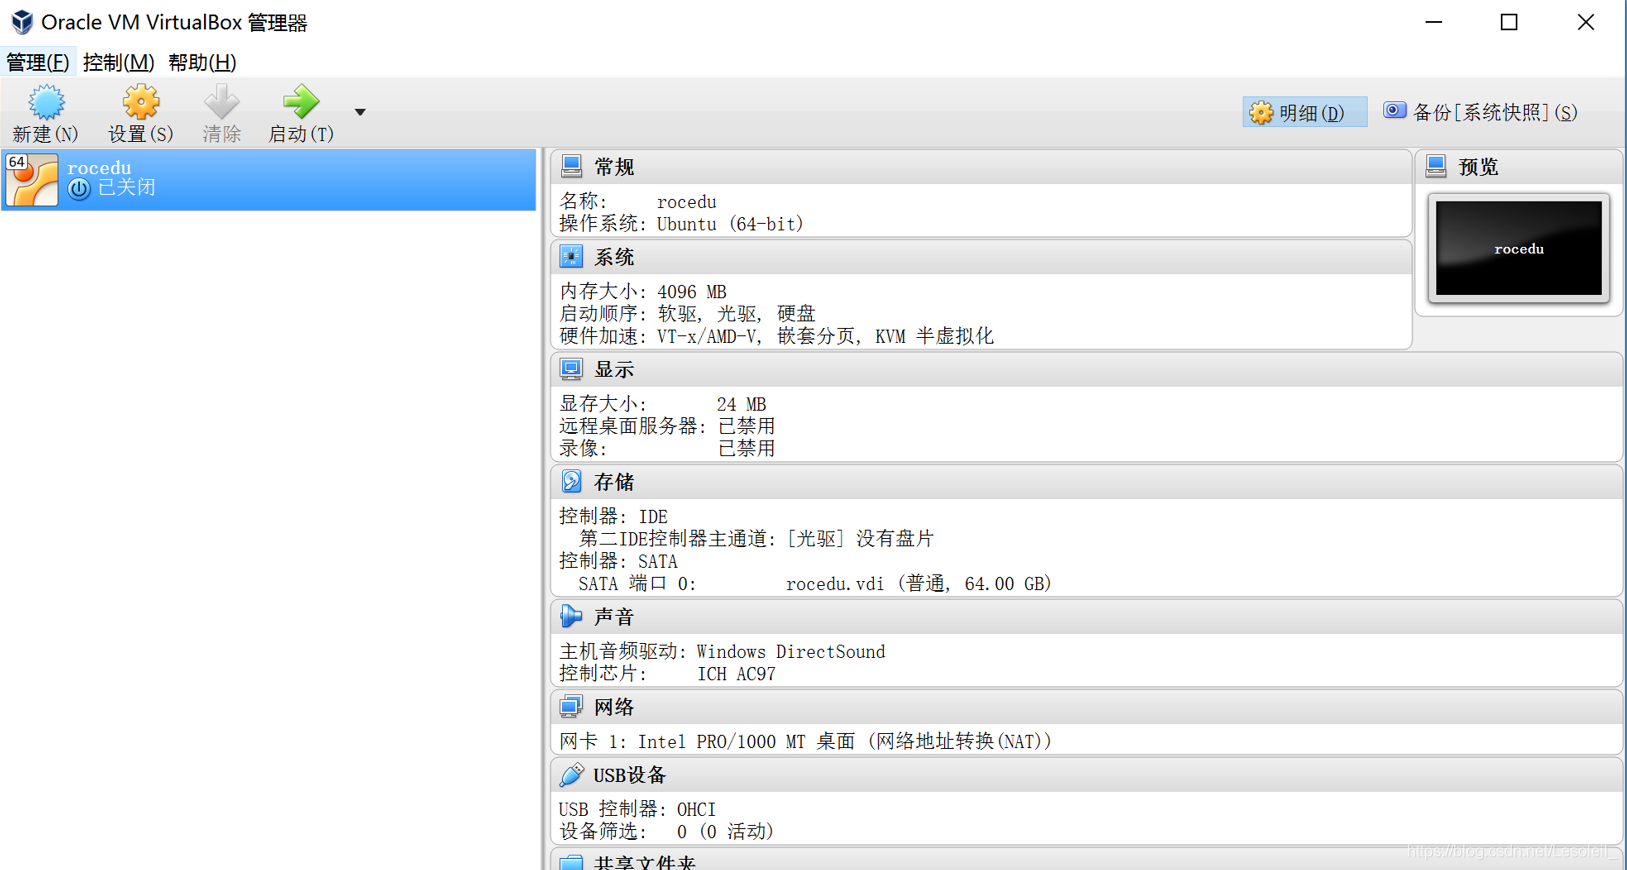The height and width of the screenshot is (870, 1627).
Task: Click the Ubuntu 64-bit OS icon of rocedu
Action: (32, 180)
